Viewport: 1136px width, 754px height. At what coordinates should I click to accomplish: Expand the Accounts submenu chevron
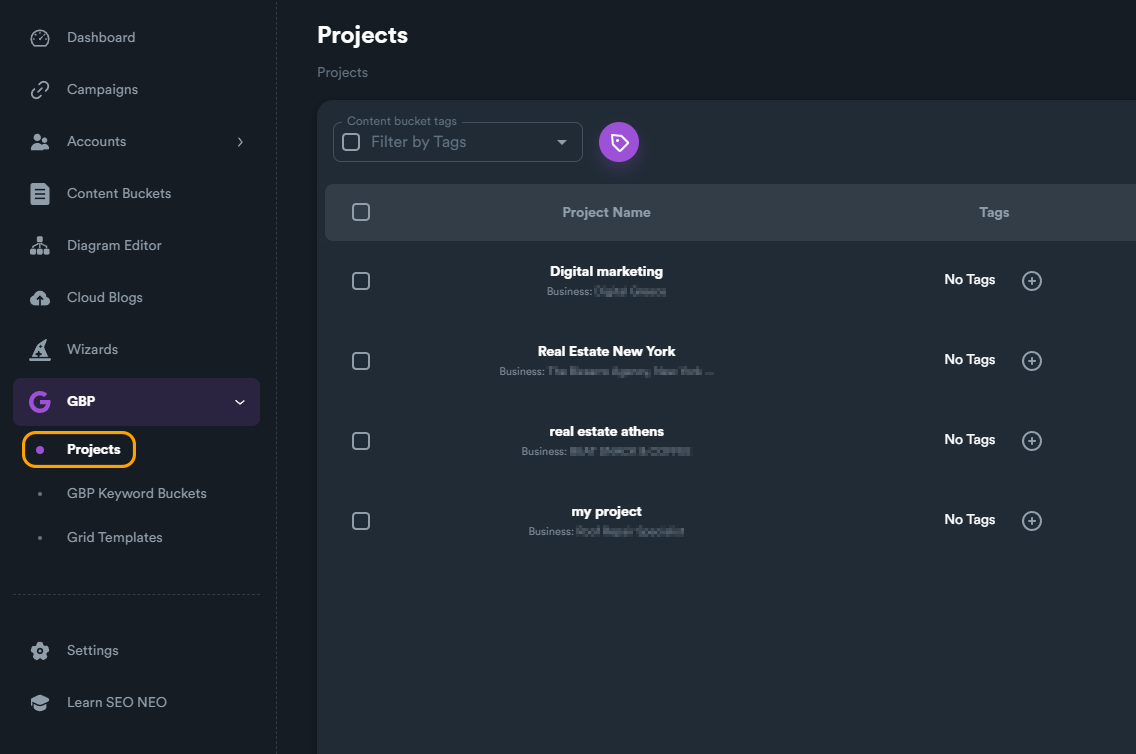coord(240,142)
